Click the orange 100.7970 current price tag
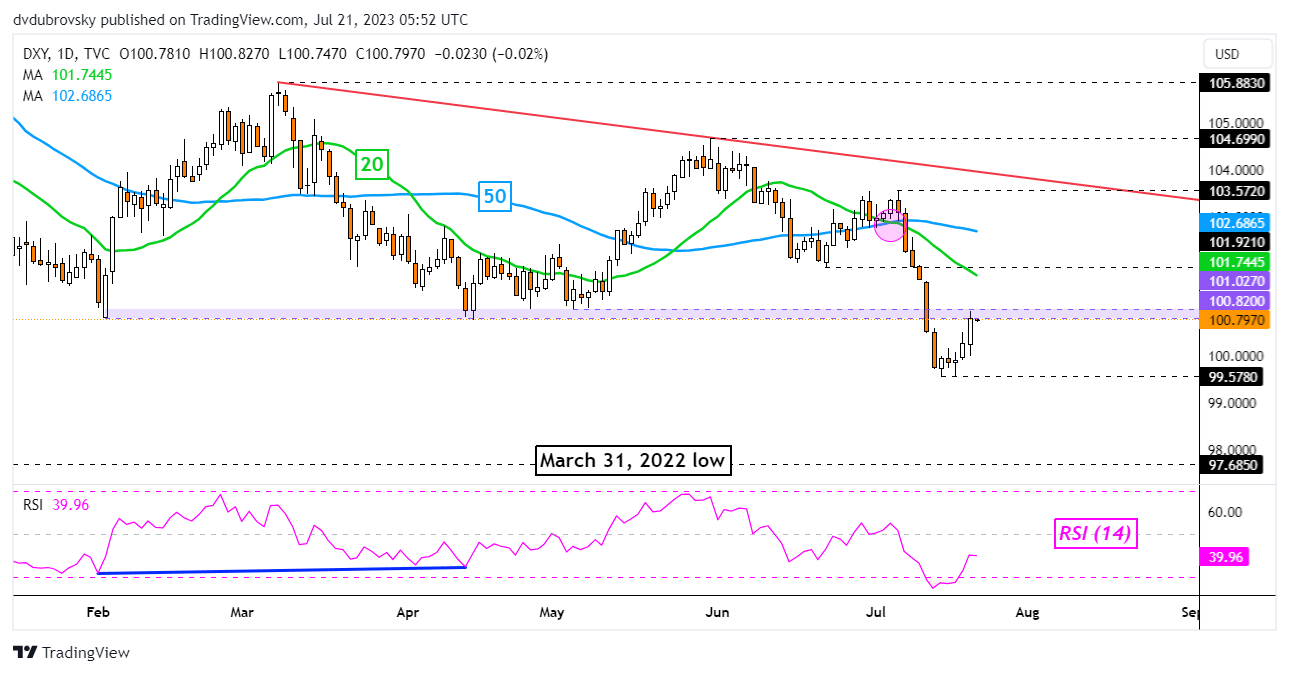The width and height of the screenshot is (1289, 674). coord(1235,320)
